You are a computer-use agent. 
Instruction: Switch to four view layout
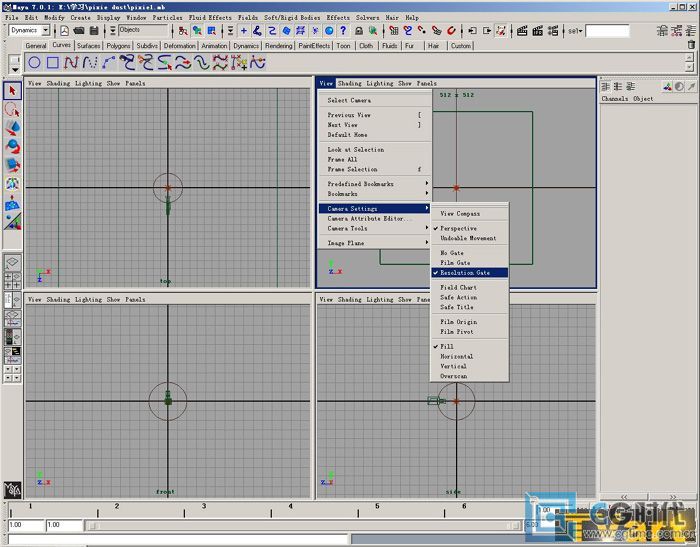pos(12,281)
